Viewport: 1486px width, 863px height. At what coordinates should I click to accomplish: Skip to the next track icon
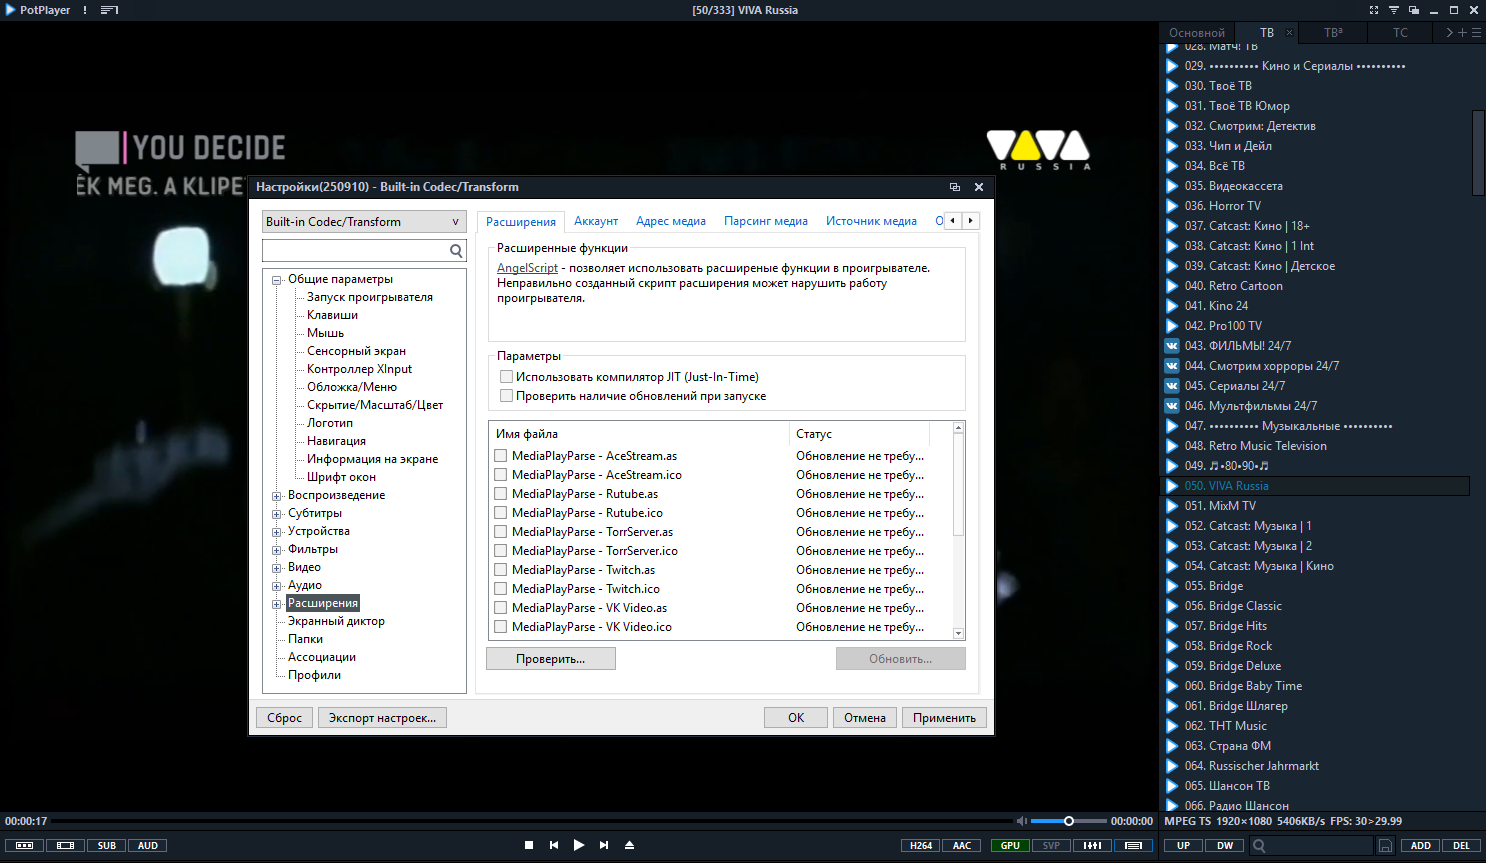tap(604, 845)
